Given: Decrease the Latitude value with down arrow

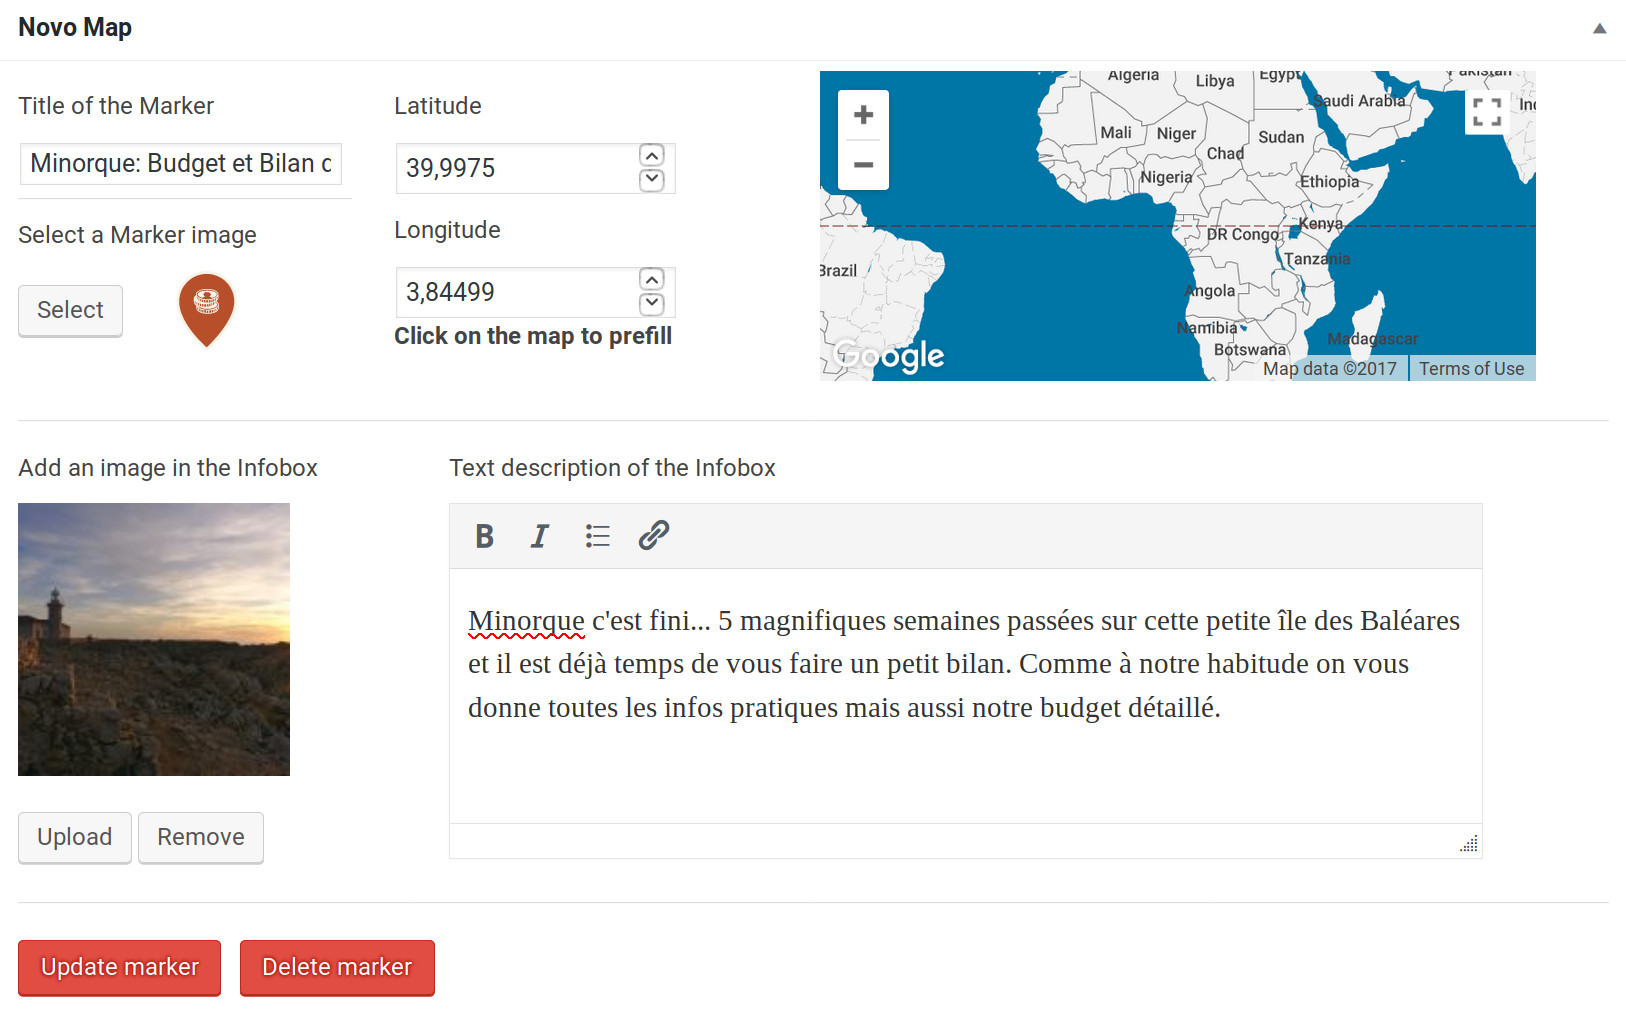Looking at the screenshot, I should point(652,180).
